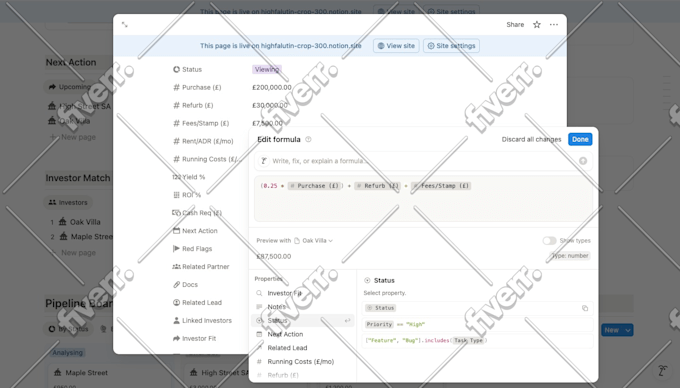This screenshot has width=680, height=388.
Task: Open Site settings in modal banner
Action: 451,46
